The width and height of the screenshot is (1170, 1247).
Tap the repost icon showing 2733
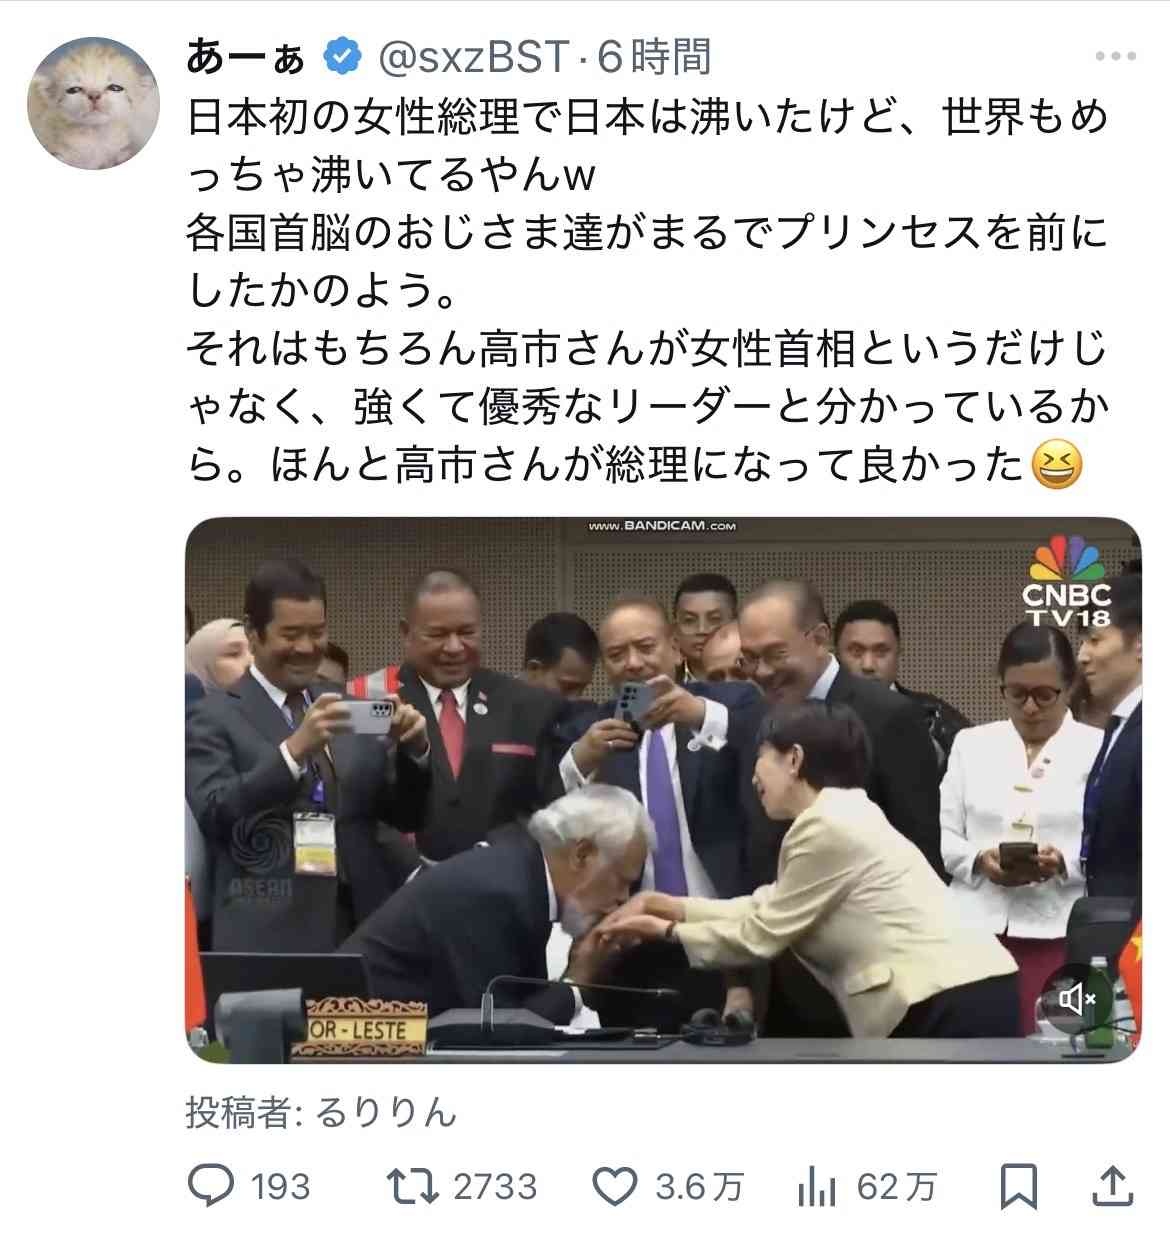(x=414, y=1186)
